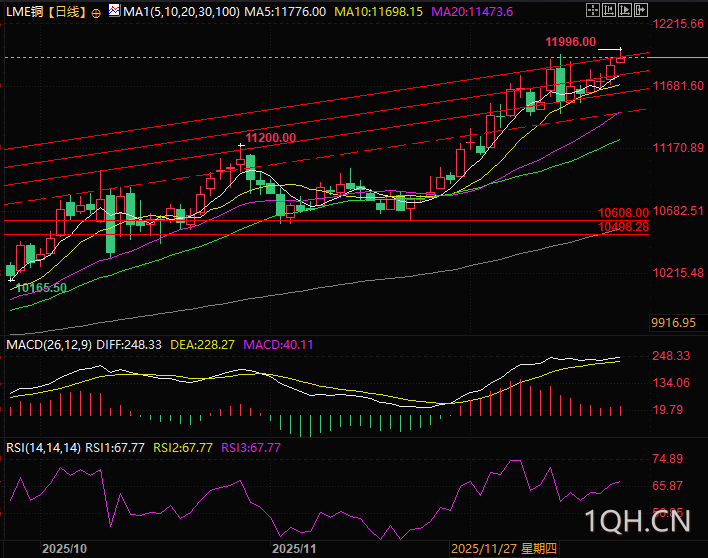Click the 65.87 RSI axis value

pyautogui.click(x=668, y=486)
